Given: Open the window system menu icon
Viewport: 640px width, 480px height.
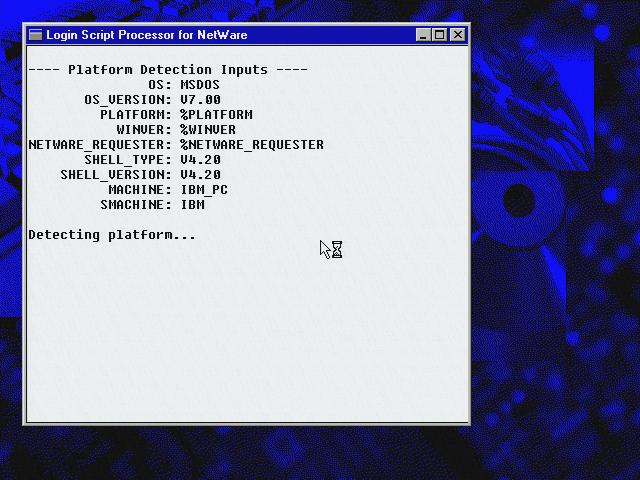Looking at the screenshot, I should (36, 35).
